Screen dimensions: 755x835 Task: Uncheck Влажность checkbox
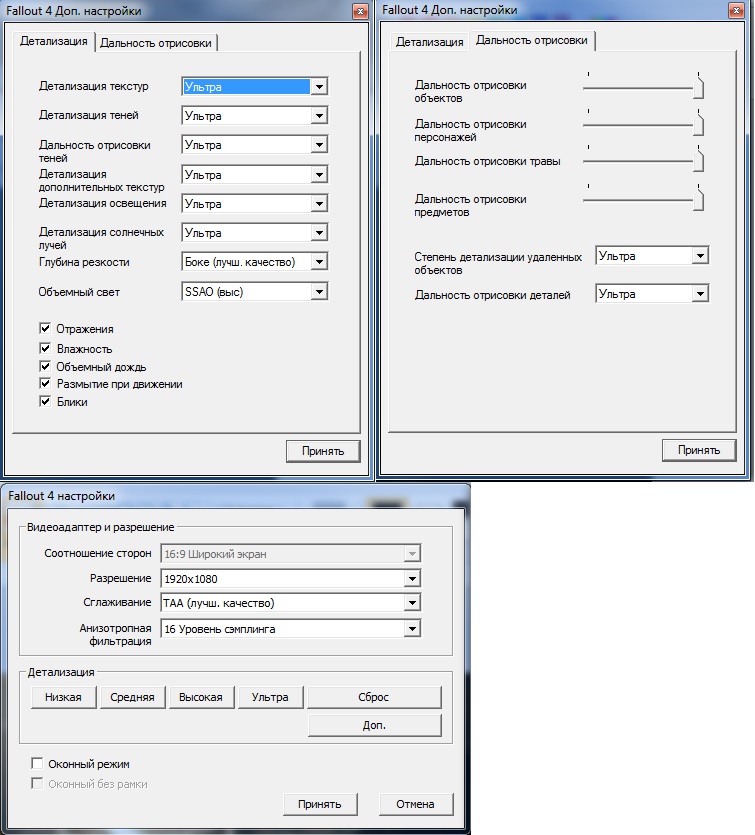45,348
